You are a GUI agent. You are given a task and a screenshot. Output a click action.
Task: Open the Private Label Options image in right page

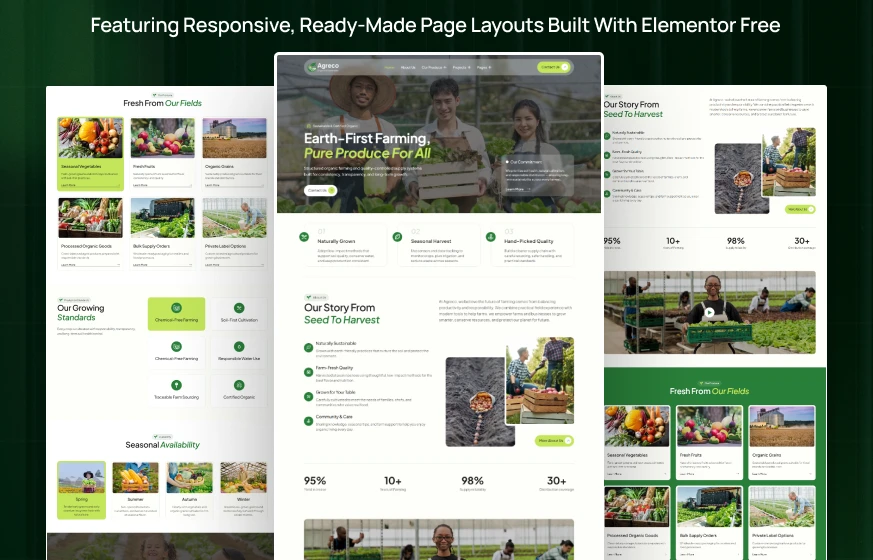[782, 507]
